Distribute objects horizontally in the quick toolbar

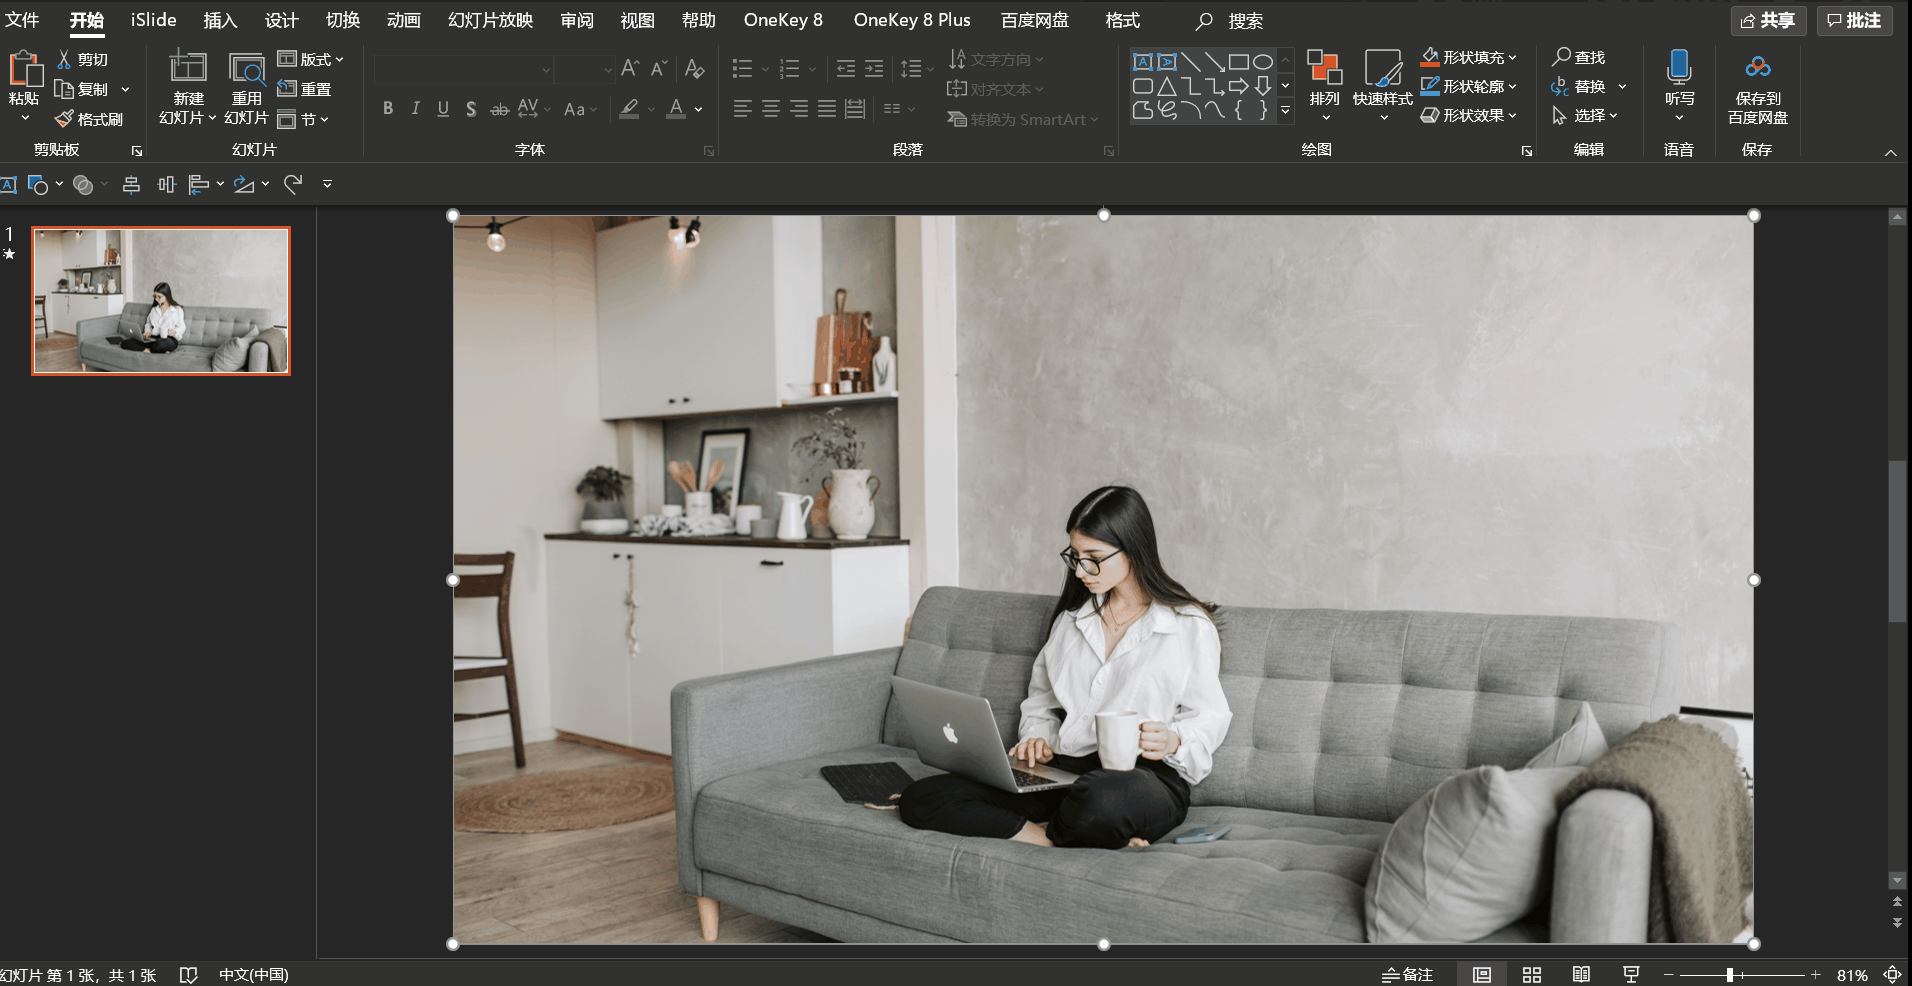(x=167, y=184)
